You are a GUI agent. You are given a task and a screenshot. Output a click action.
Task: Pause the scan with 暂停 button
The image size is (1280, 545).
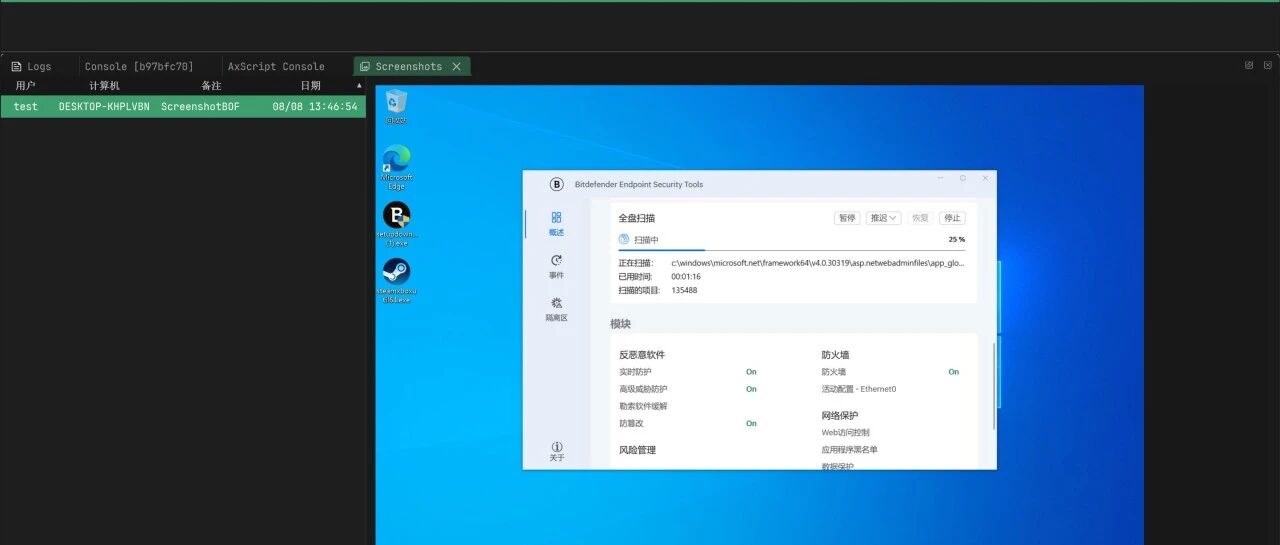tap(847, 218)
